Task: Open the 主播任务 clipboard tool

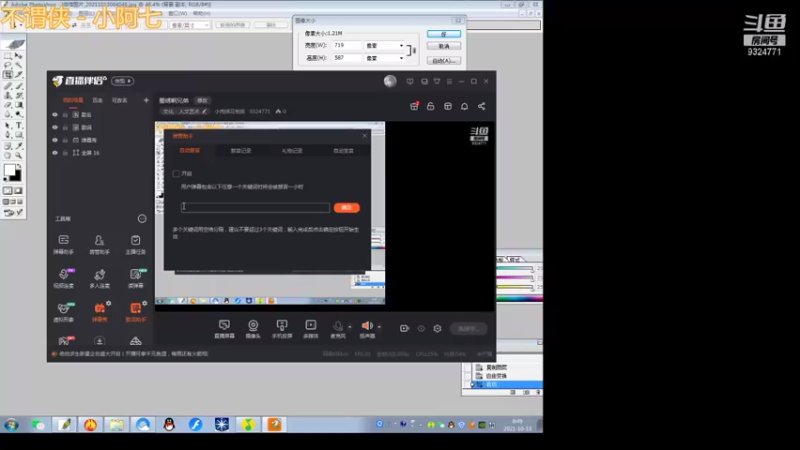Action: (x=135, y=244)
